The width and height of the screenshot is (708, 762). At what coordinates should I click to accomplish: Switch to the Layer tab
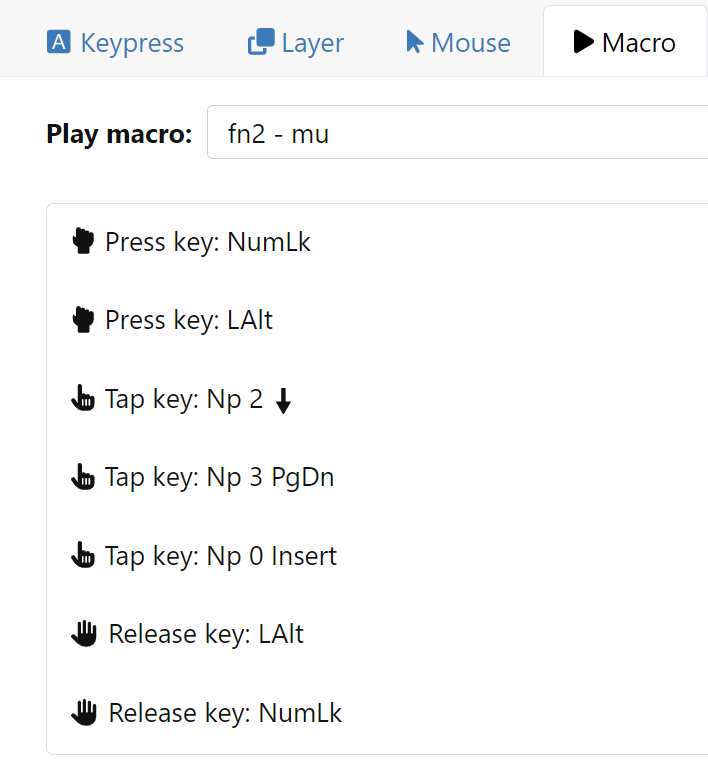pyautogui.click(x=296, y=43)
